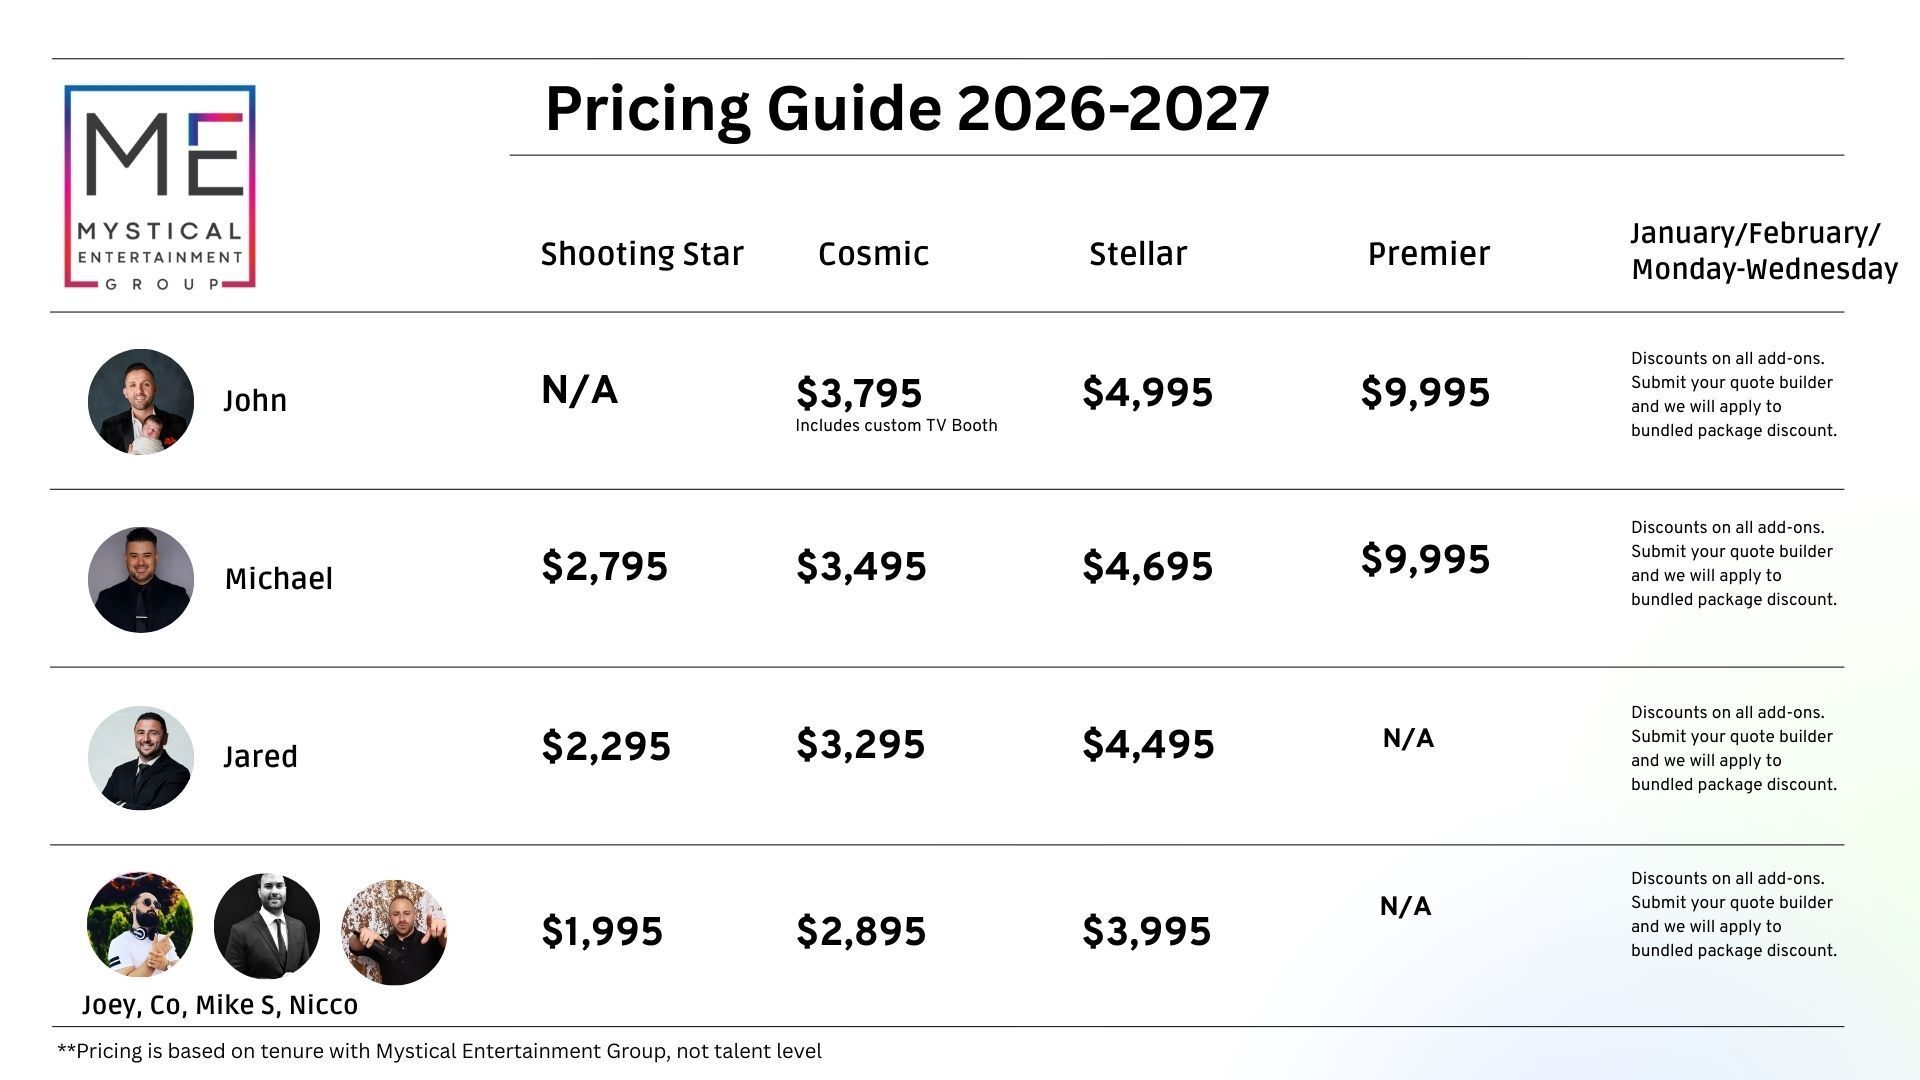
Task: Click the Shooting Star column header
Action: tap(642, 254)
